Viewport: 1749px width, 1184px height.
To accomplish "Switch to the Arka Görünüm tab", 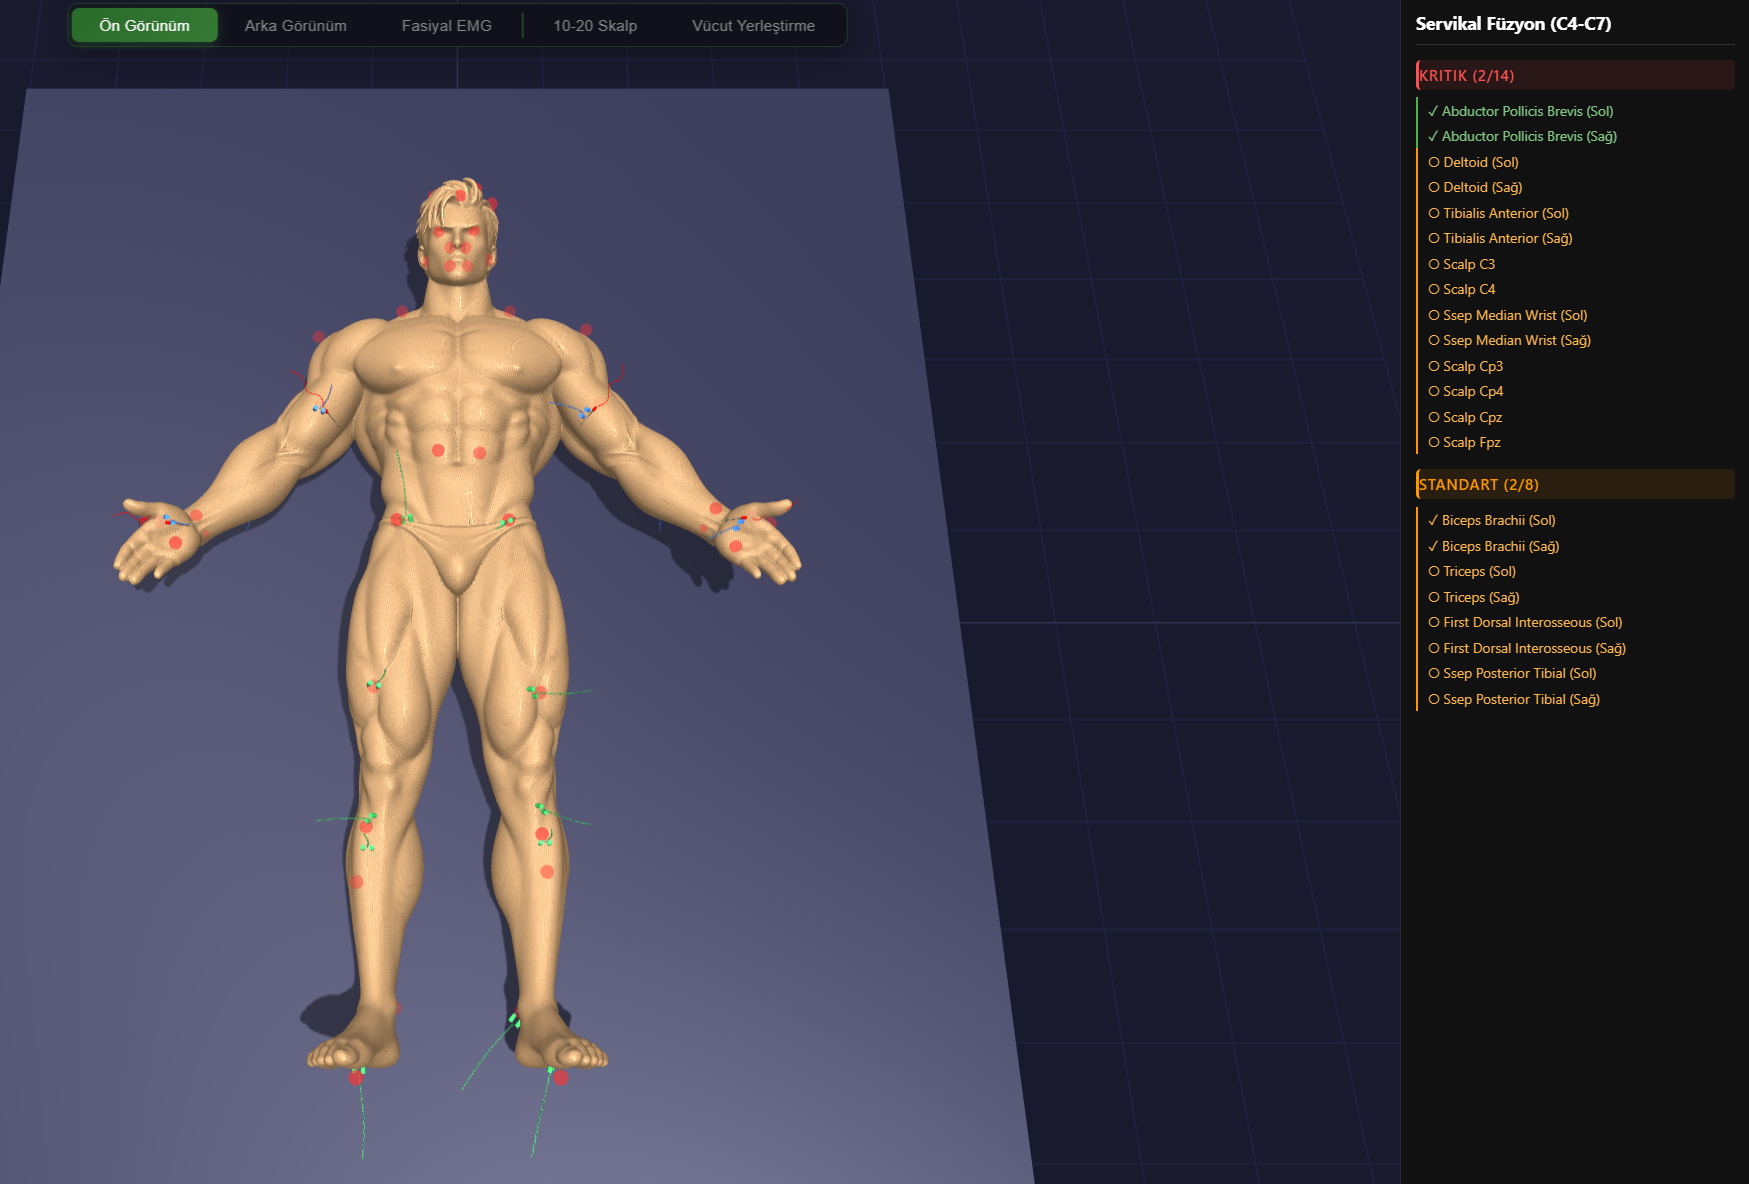I will click(295, 26).
